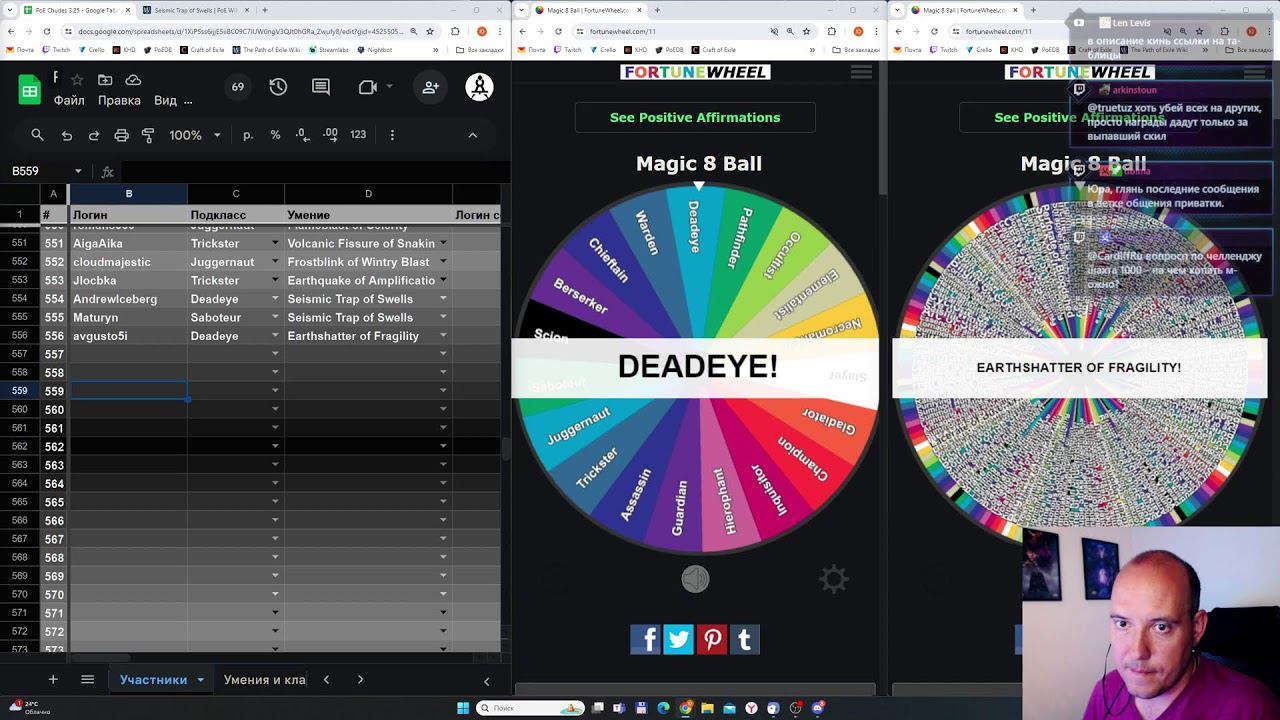Switch to the Seismic Trap of Swells browser tab

(194, 10)
